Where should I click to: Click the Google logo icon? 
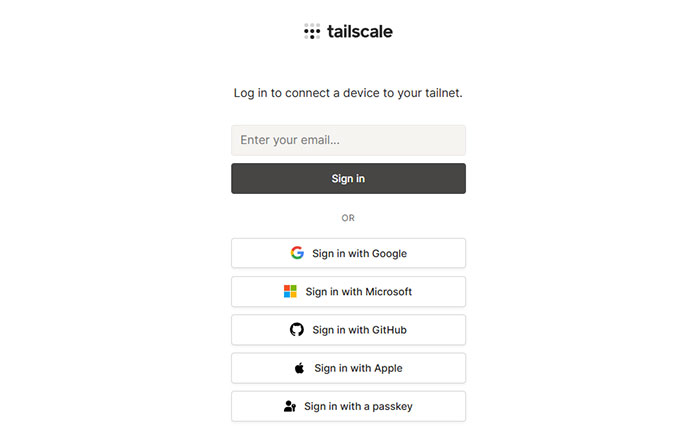(x=297, y=253)
